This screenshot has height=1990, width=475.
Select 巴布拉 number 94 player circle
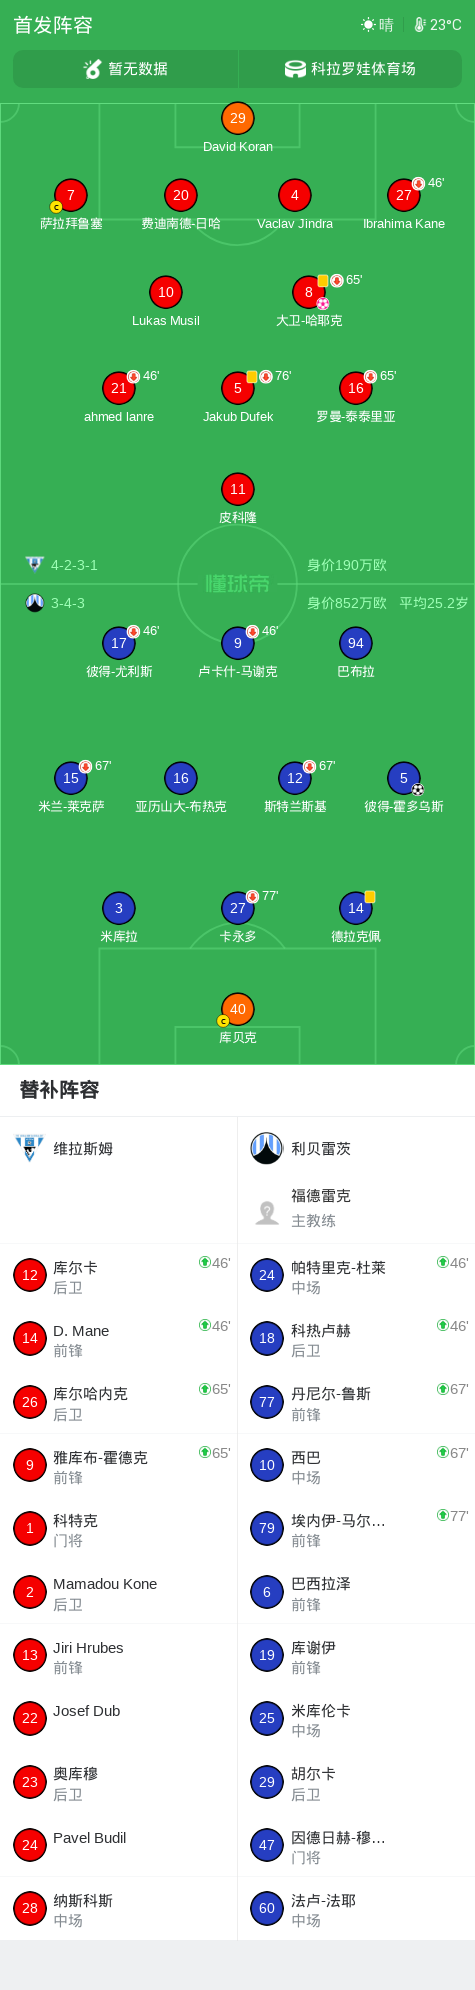(356, 643)
